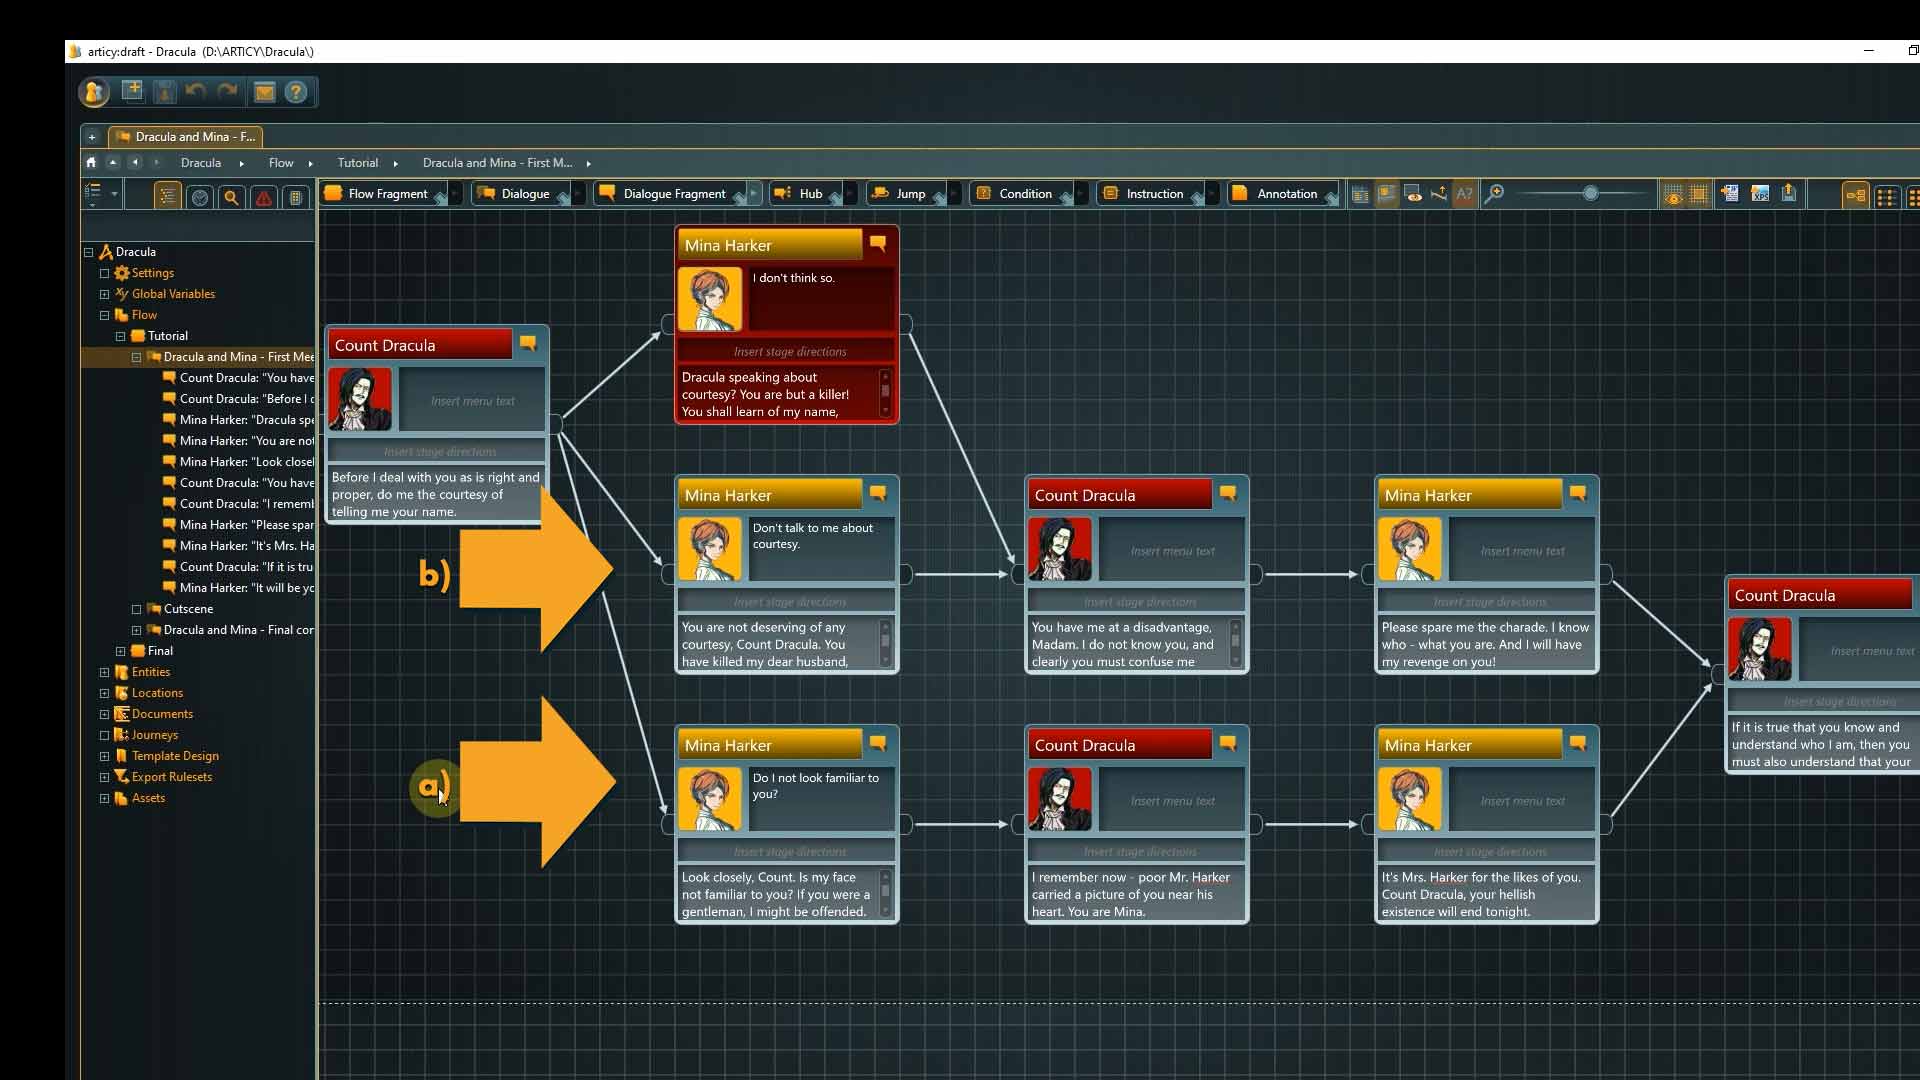Navigate home using the house icon in the breadcrumb

(90, 162)
